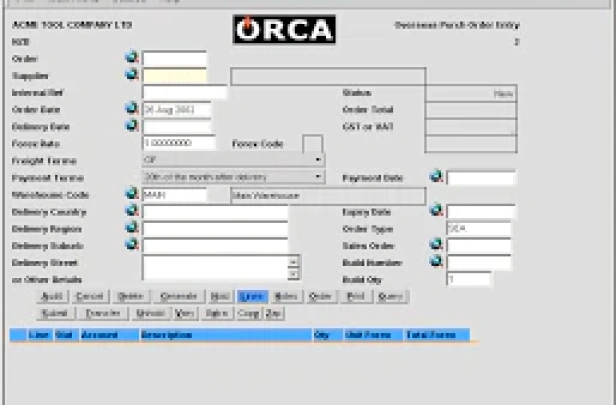The width and height of the screenshot is (616, 405).
Task: Click the highlighted Lines button
Action: tap(253, 297)
